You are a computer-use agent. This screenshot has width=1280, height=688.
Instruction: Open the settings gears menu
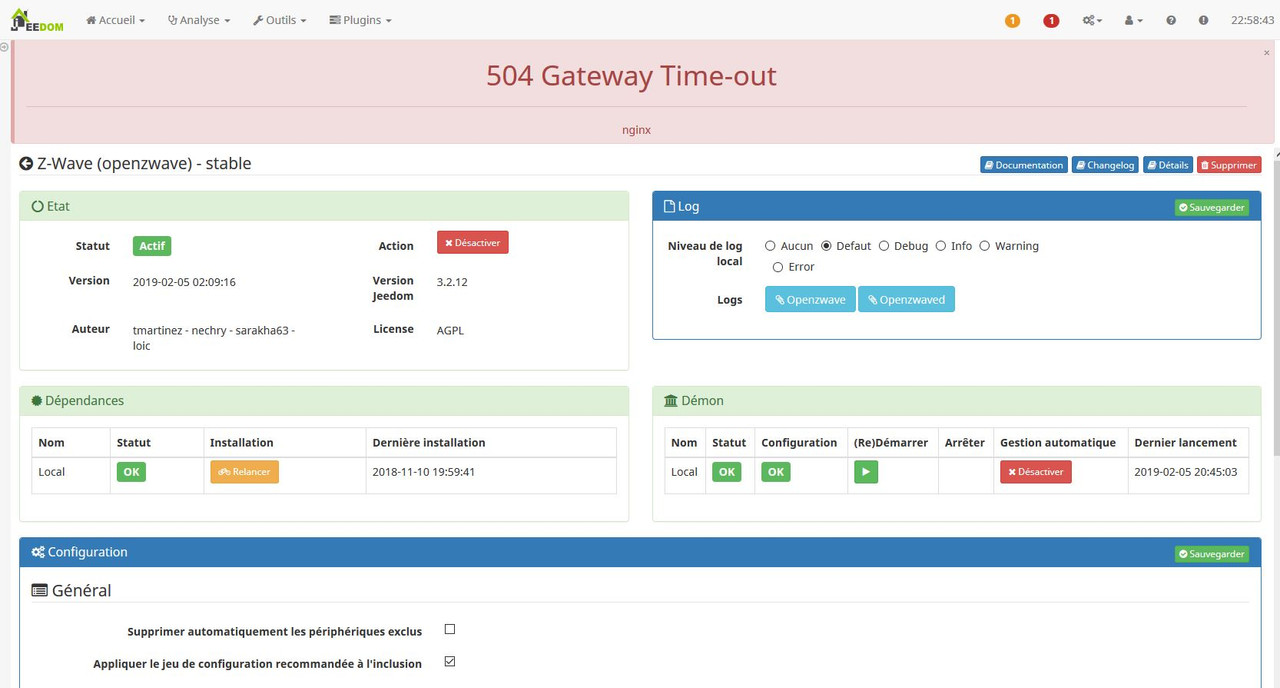[1092, 20]
